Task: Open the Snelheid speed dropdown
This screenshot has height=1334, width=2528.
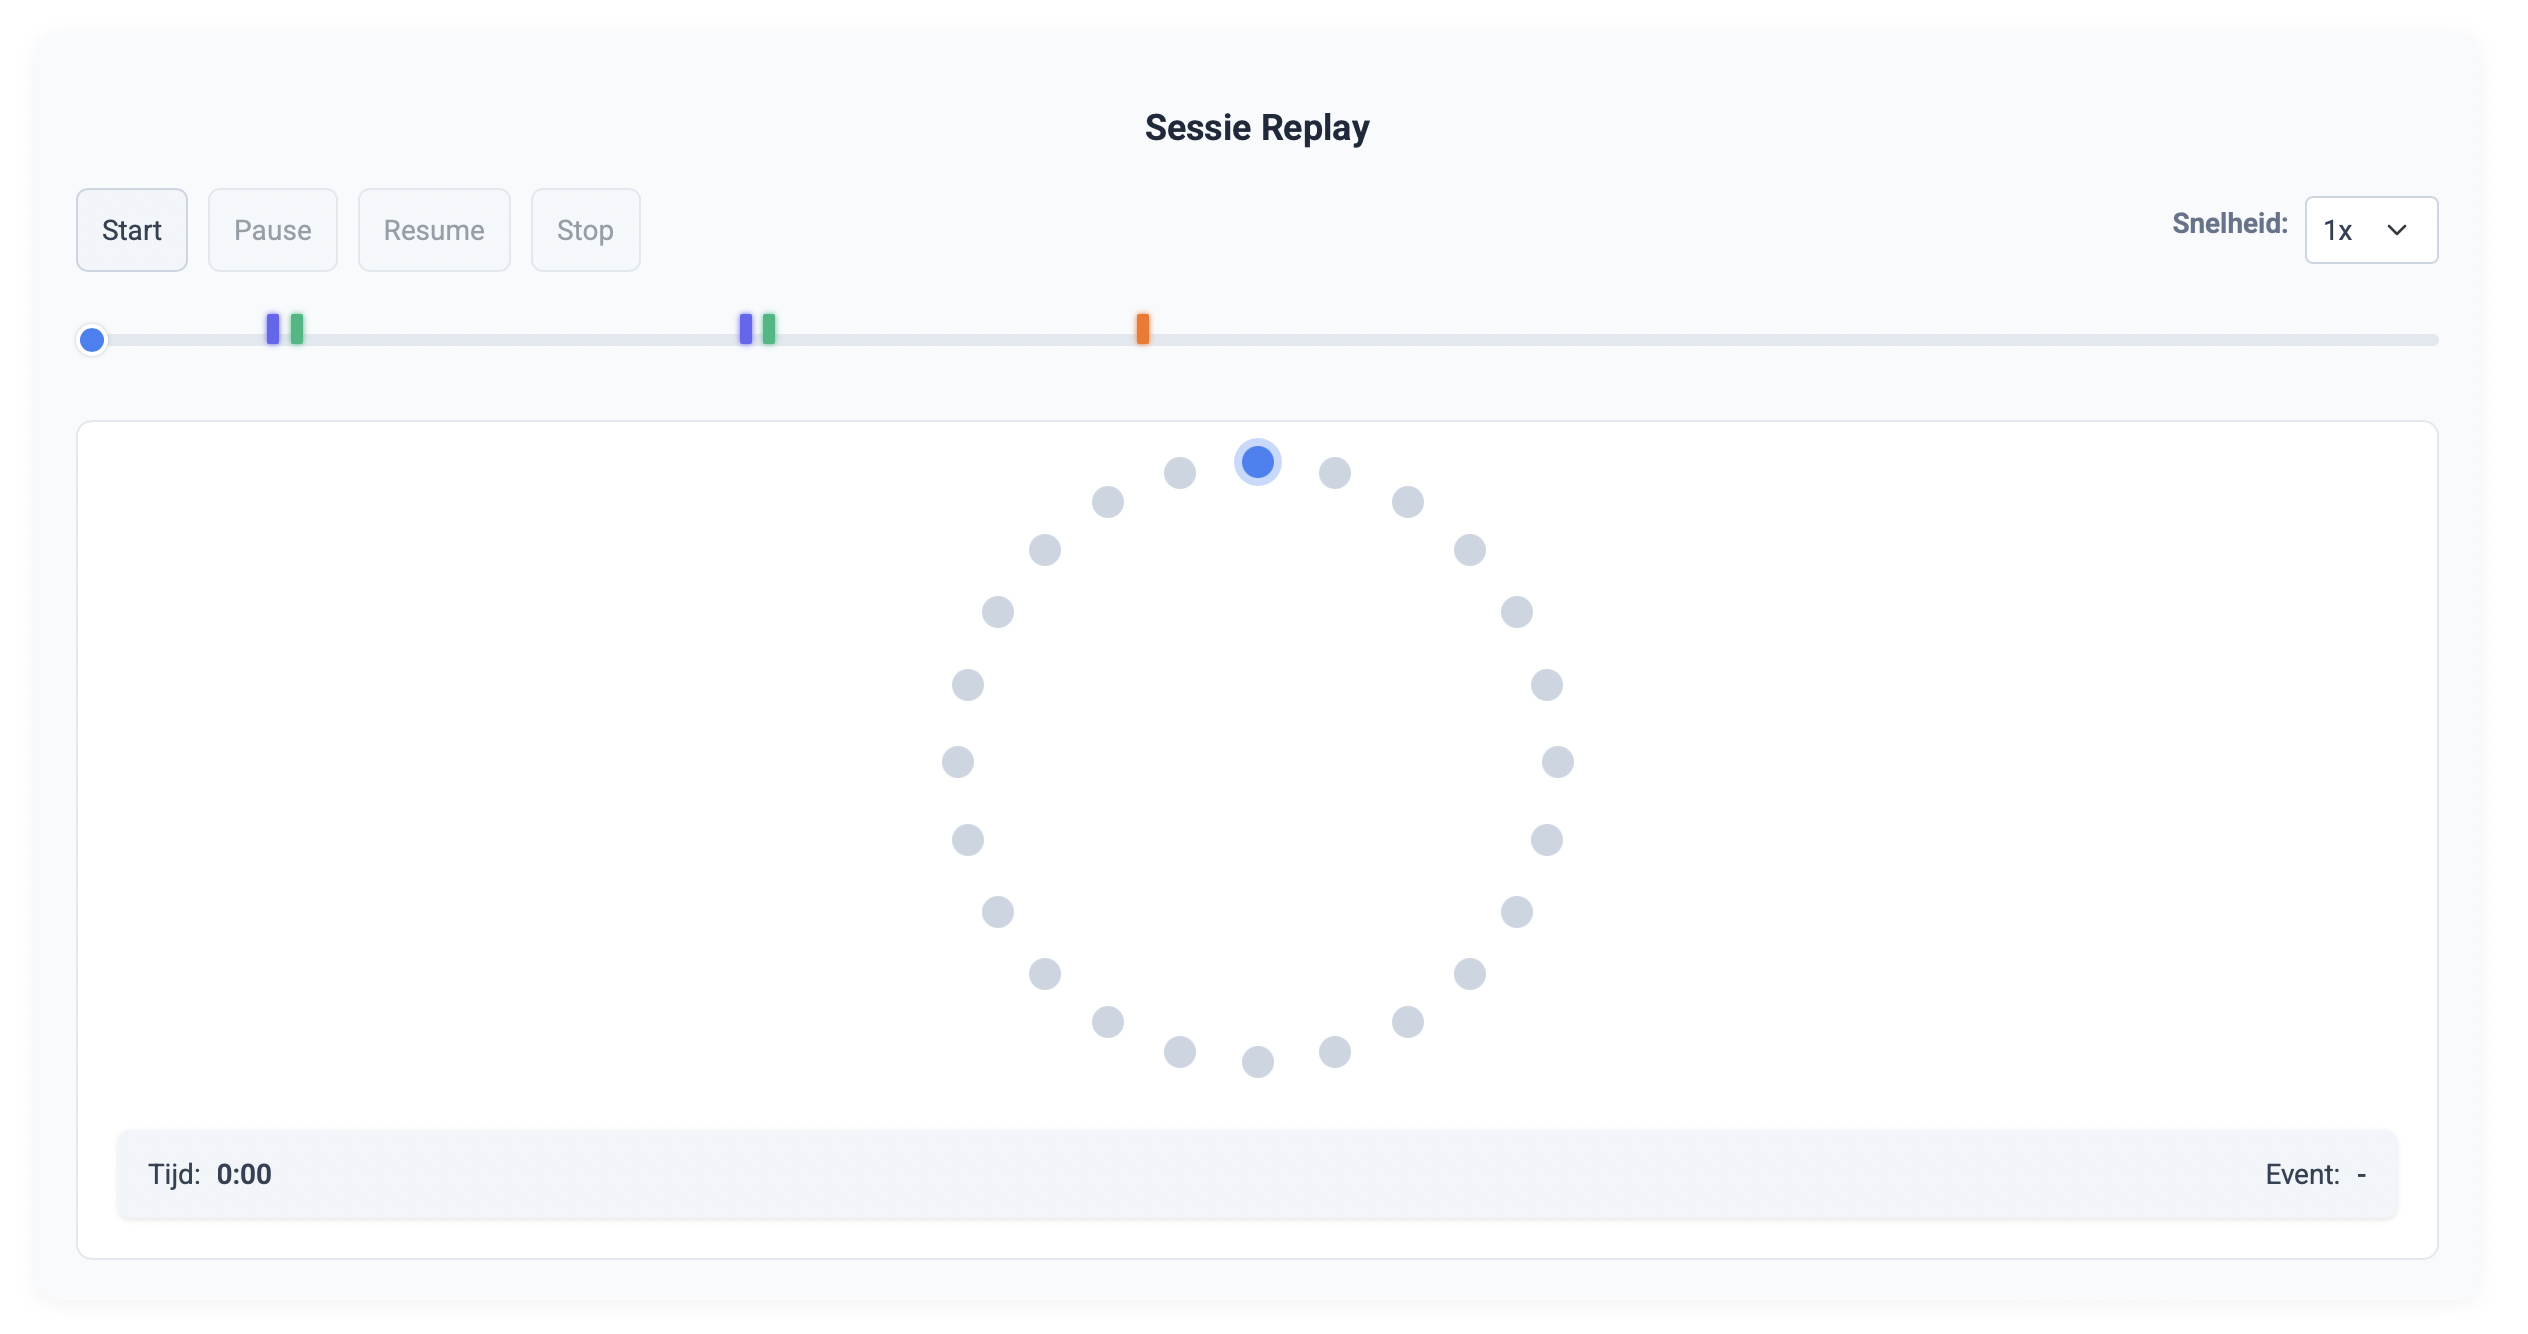Action: click(2370, 230)
